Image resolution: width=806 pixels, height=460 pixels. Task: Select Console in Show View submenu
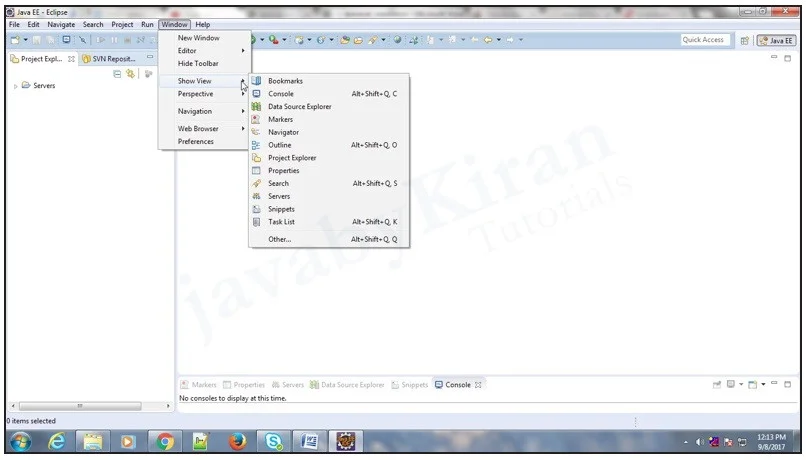coord(329,94)
